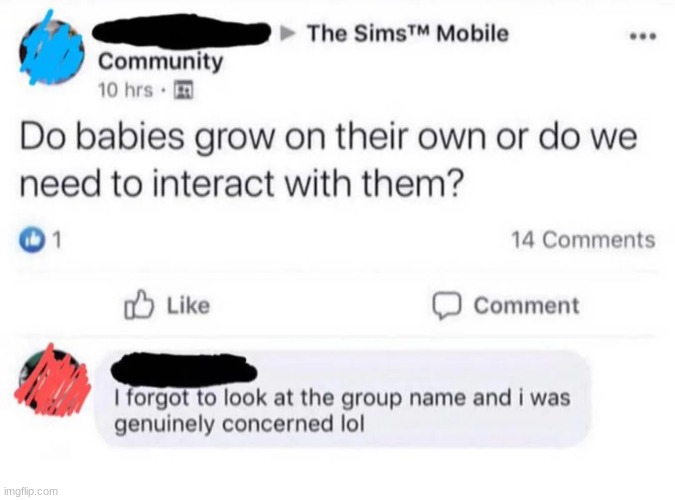675x500 pixels.
Task: Open the commenter's profile picture
Action: [52, 379]
